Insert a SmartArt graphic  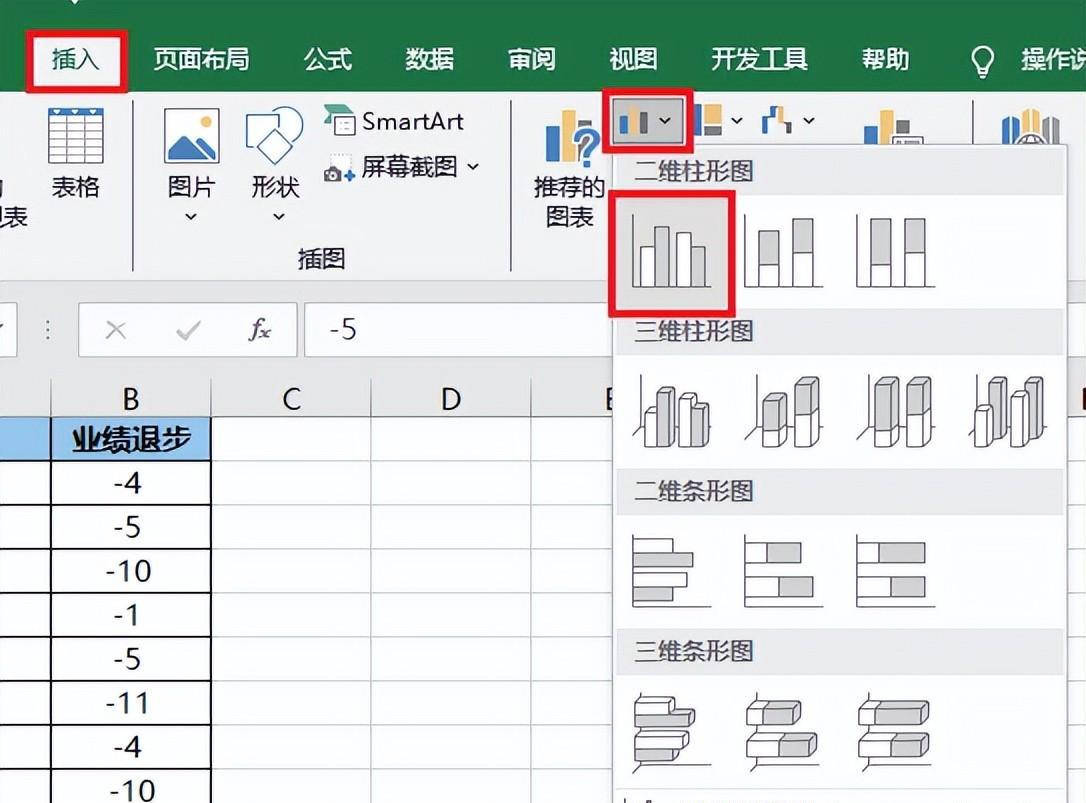393,121
